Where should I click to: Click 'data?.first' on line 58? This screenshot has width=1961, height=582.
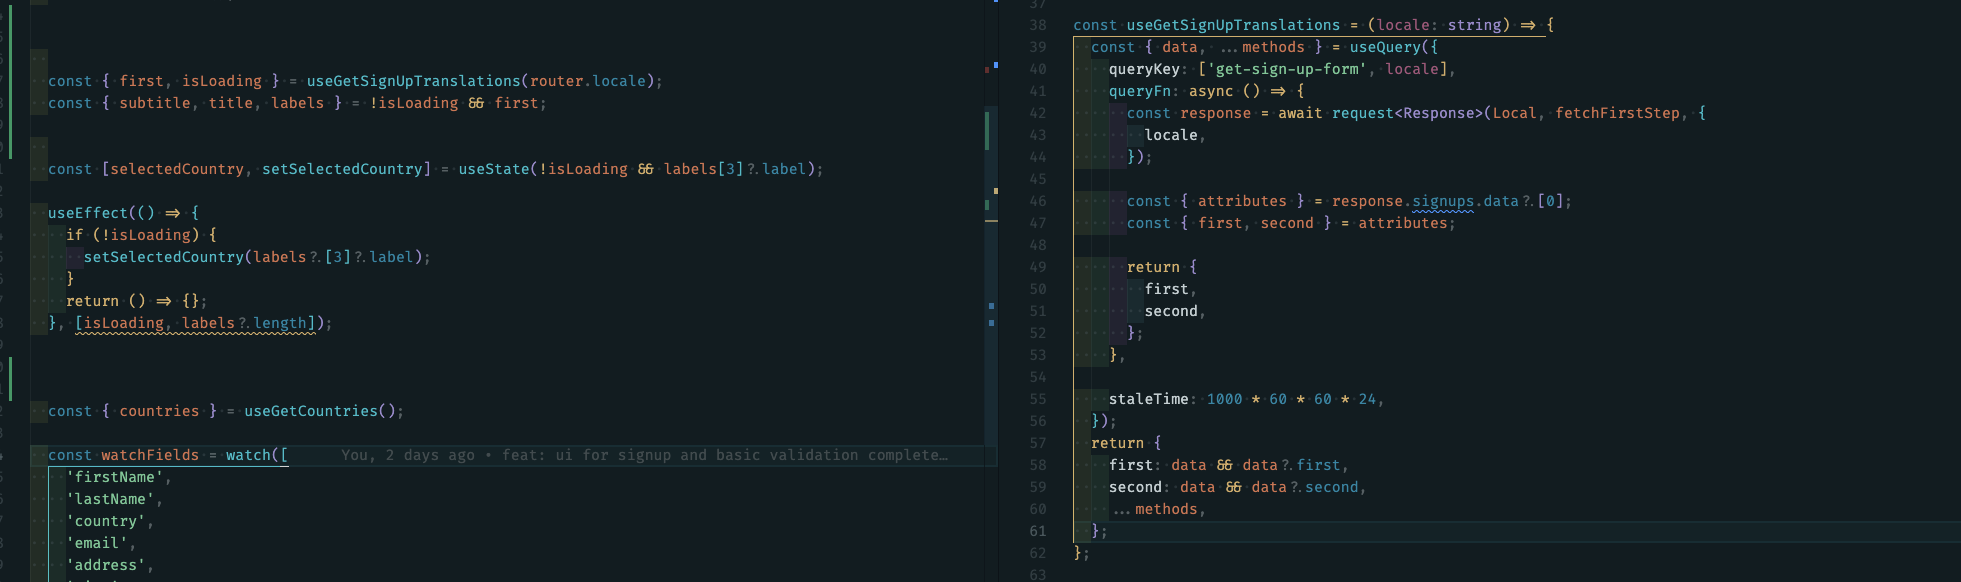tap(1291, 465)
